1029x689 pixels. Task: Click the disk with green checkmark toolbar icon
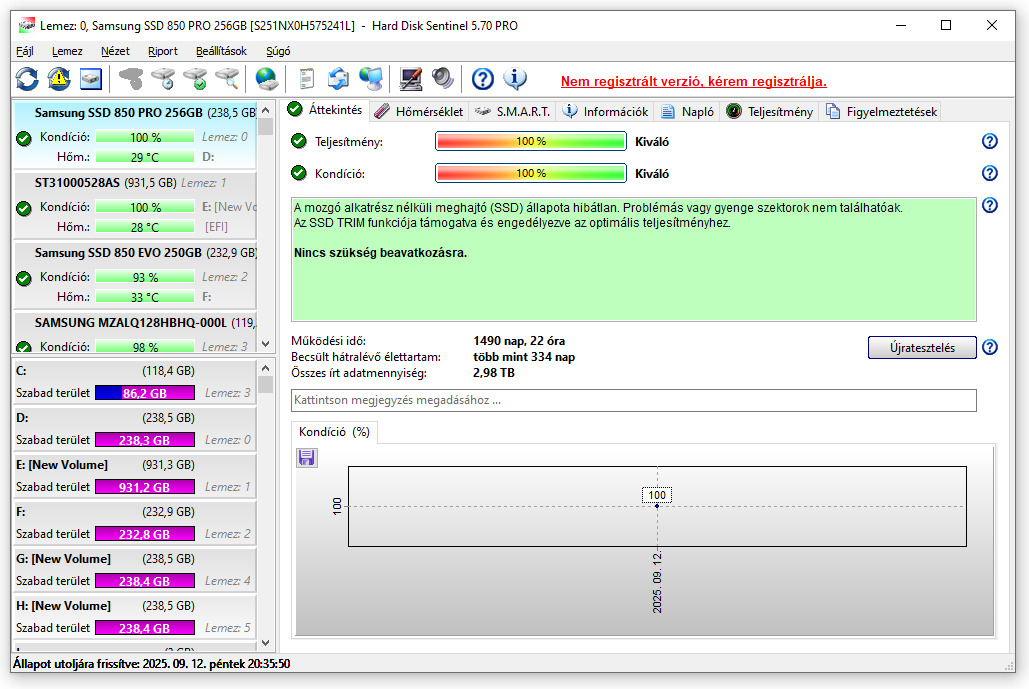[195, 79]
